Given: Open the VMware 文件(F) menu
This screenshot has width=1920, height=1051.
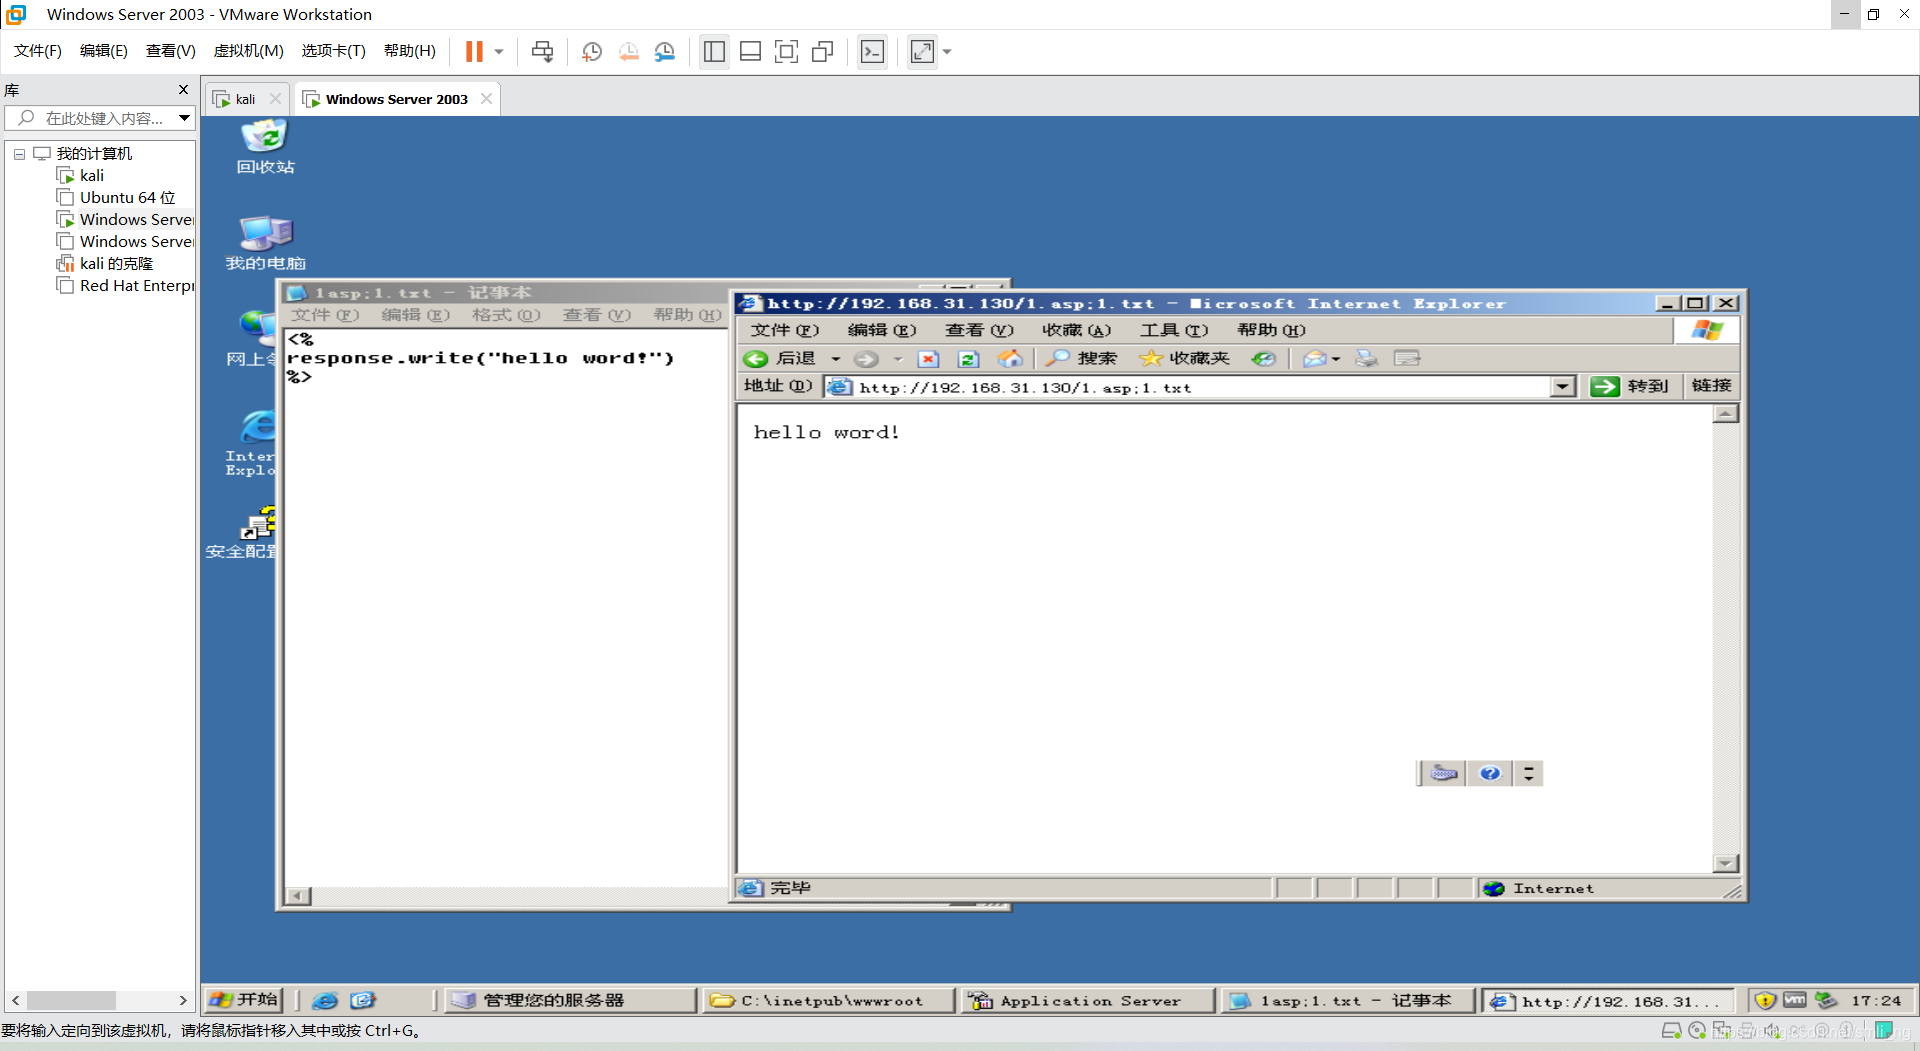Looking at the screenshot, I should click(x=38, y=51).
